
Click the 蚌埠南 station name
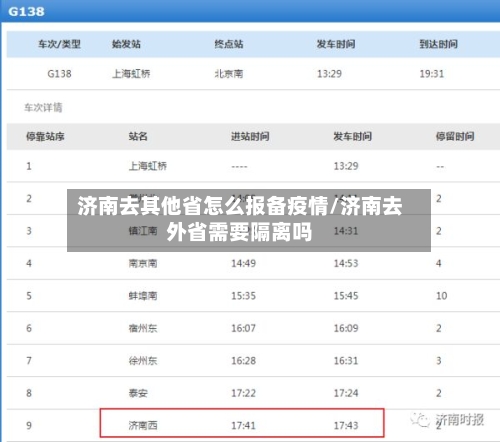(x=143, y=296)
